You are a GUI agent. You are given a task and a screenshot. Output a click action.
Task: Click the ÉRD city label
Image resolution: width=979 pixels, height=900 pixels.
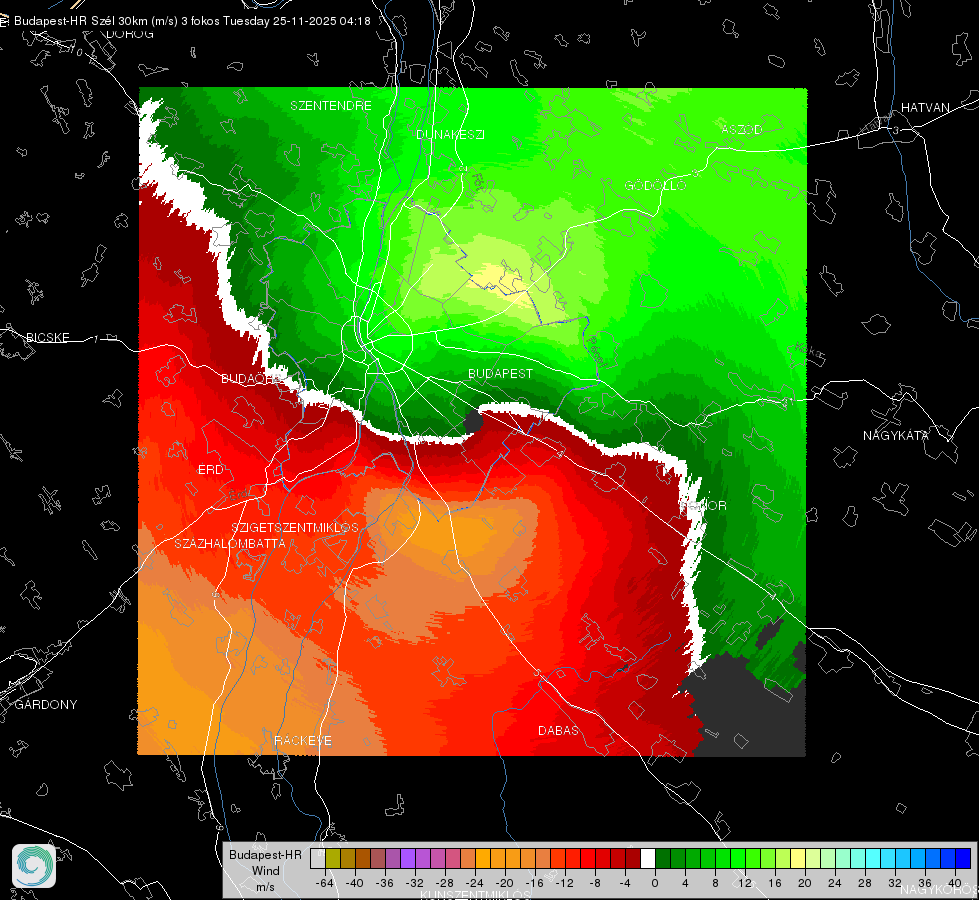click(x=210, y=470)
